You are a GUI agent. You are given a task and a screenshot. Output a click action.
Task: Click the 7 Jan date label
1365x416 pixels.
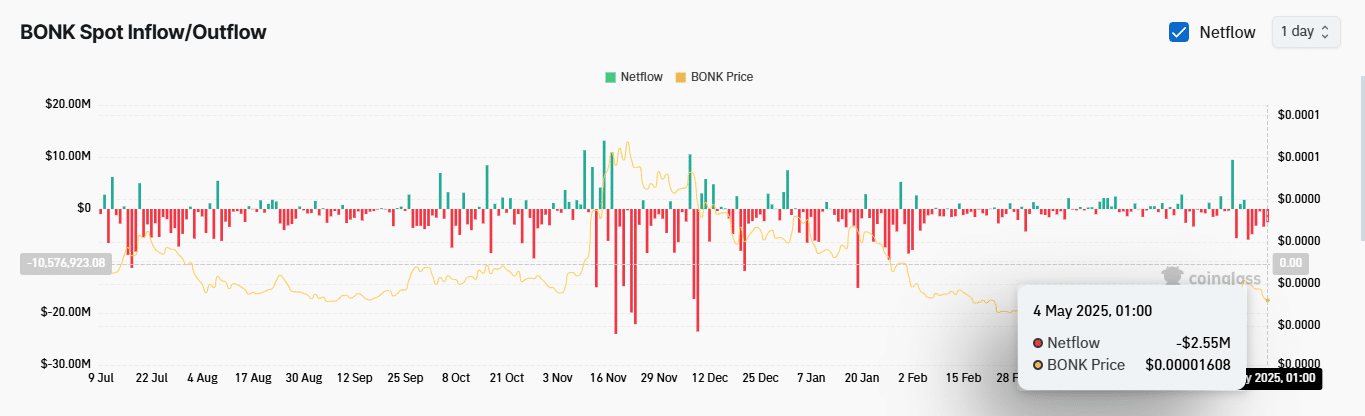pyautogui.click(x=811, y=379)
